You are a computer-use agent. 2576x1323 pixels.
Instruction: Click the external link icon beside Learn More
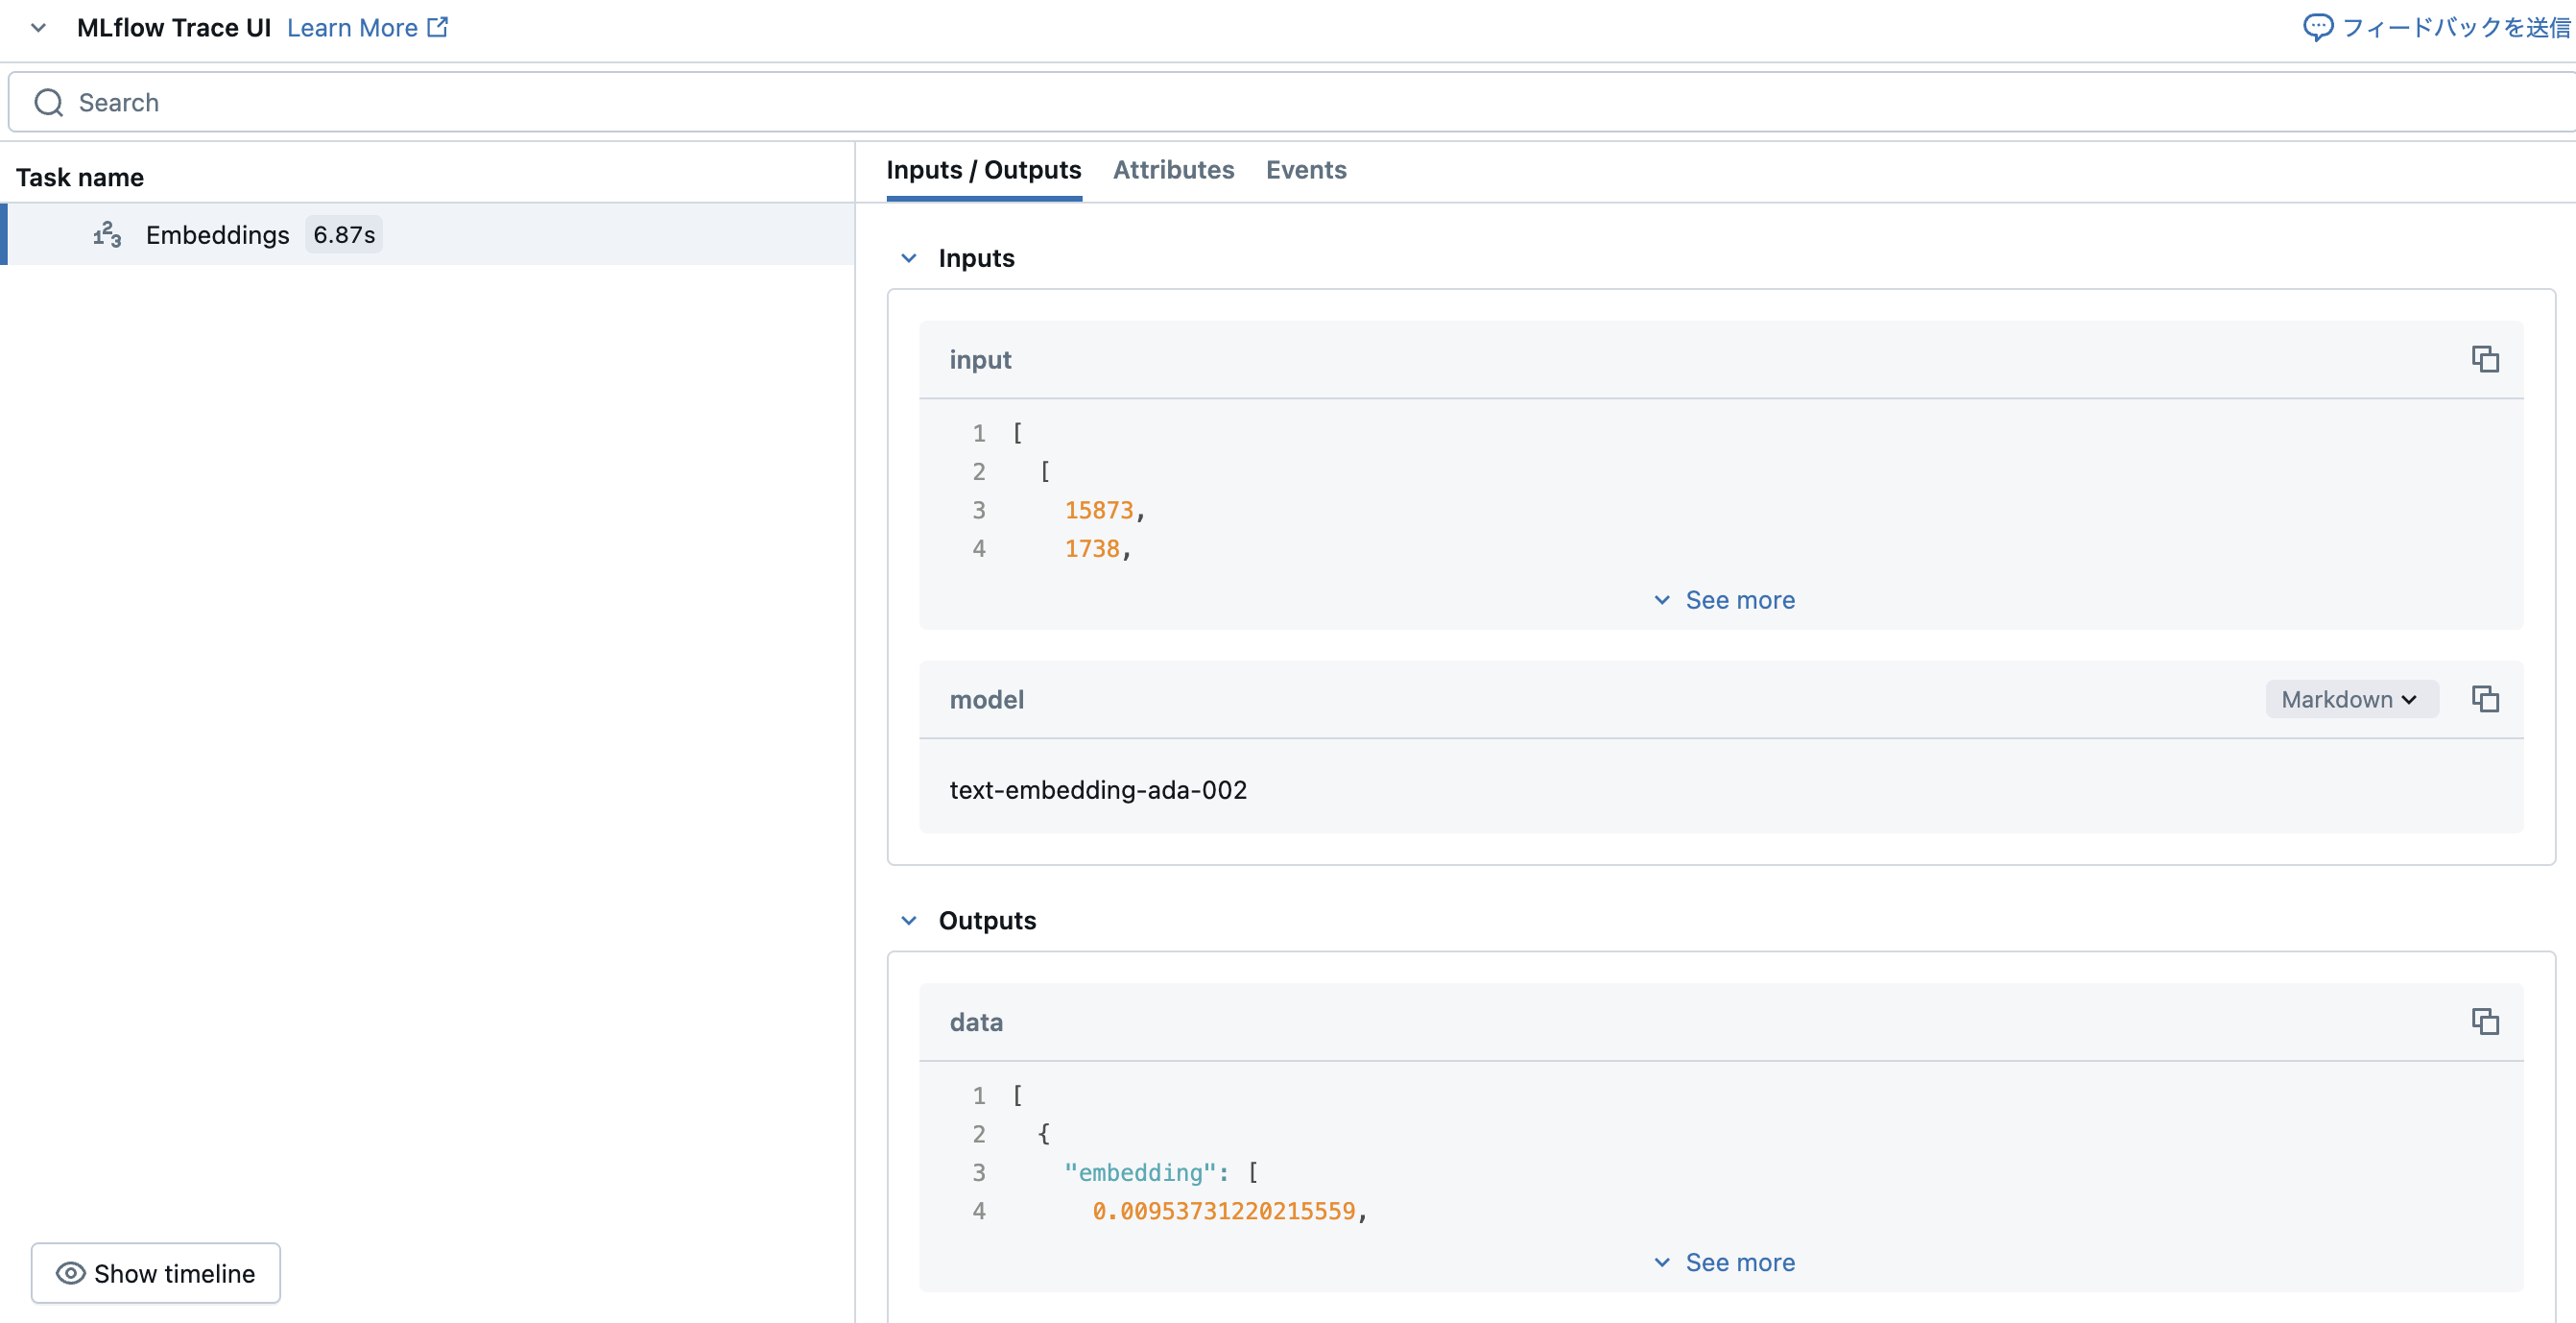coord(438,27)
